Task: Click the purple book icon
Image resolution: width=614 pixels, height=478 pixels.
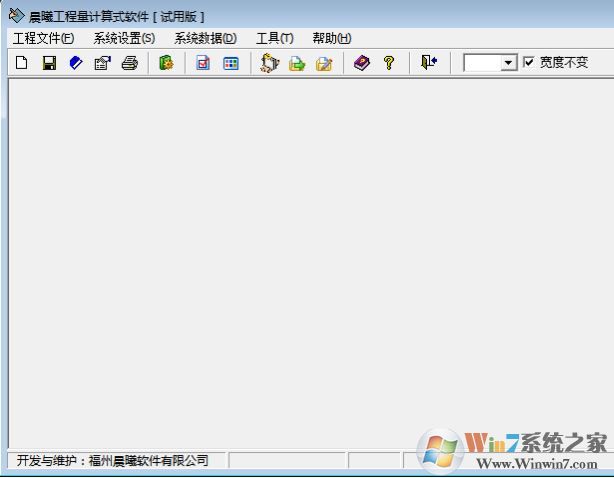Action: click(x=362, y=63)
